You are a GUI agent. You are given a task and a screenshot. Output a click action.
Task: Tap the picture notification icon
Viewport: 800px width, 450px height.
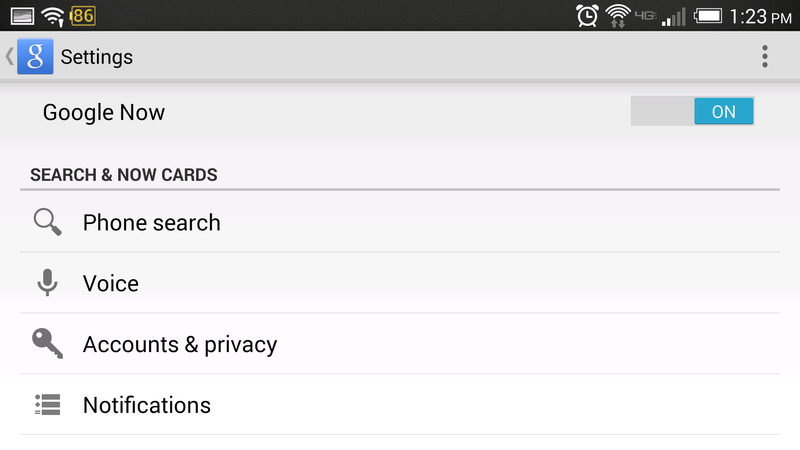(22, 16)
